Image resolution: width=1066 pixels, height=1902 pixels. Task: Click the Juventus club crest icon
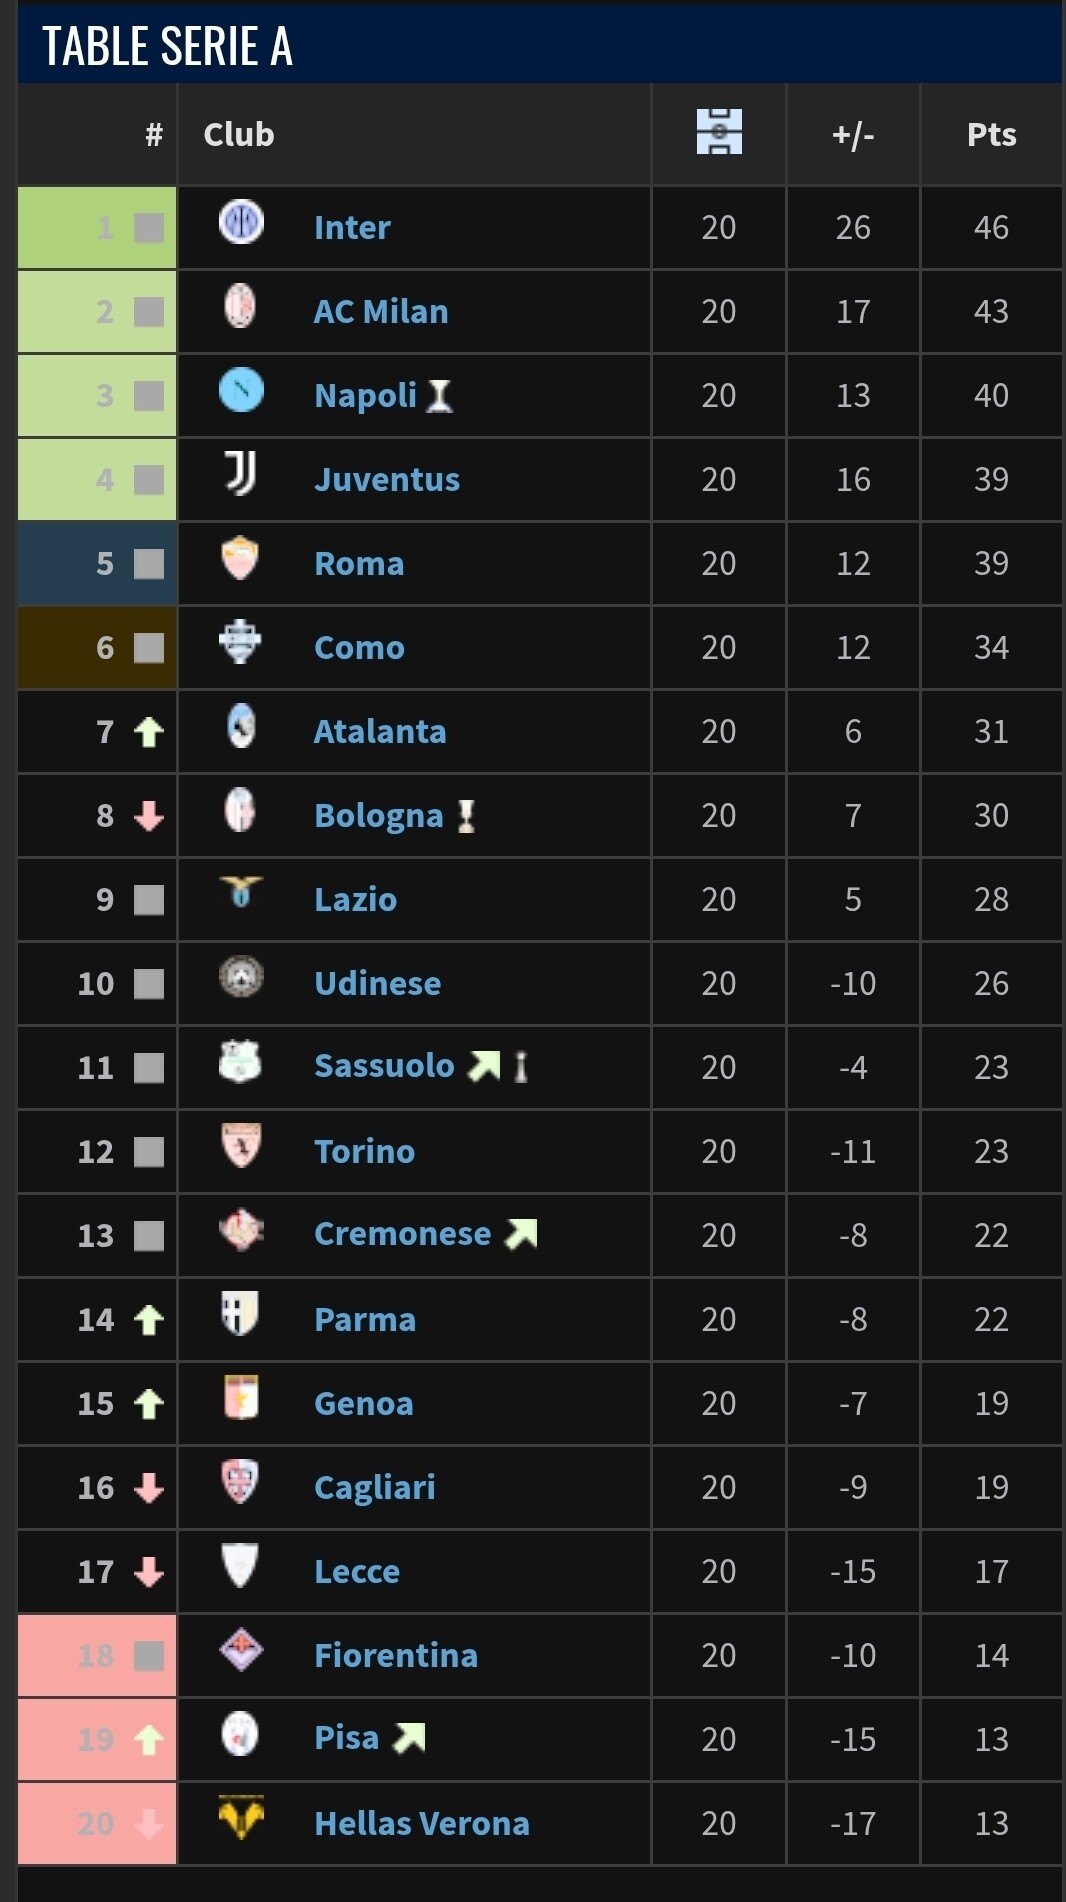(x=241, y=474)
